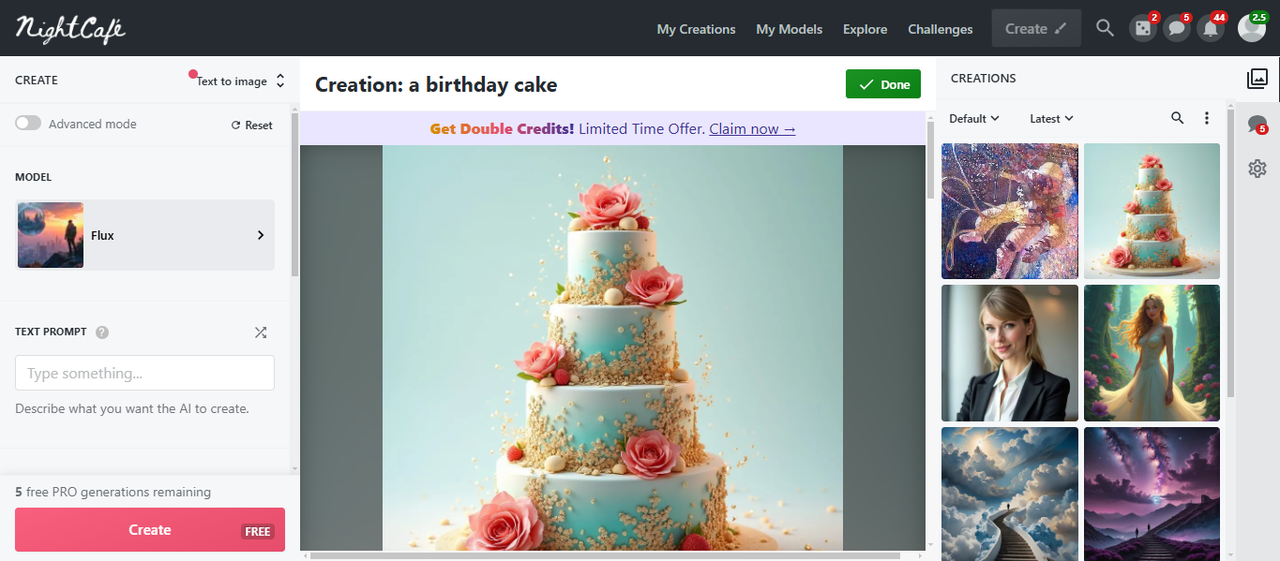
Task: Open chat messages icon in top navbar
Action: click(x=1177, y=28)
